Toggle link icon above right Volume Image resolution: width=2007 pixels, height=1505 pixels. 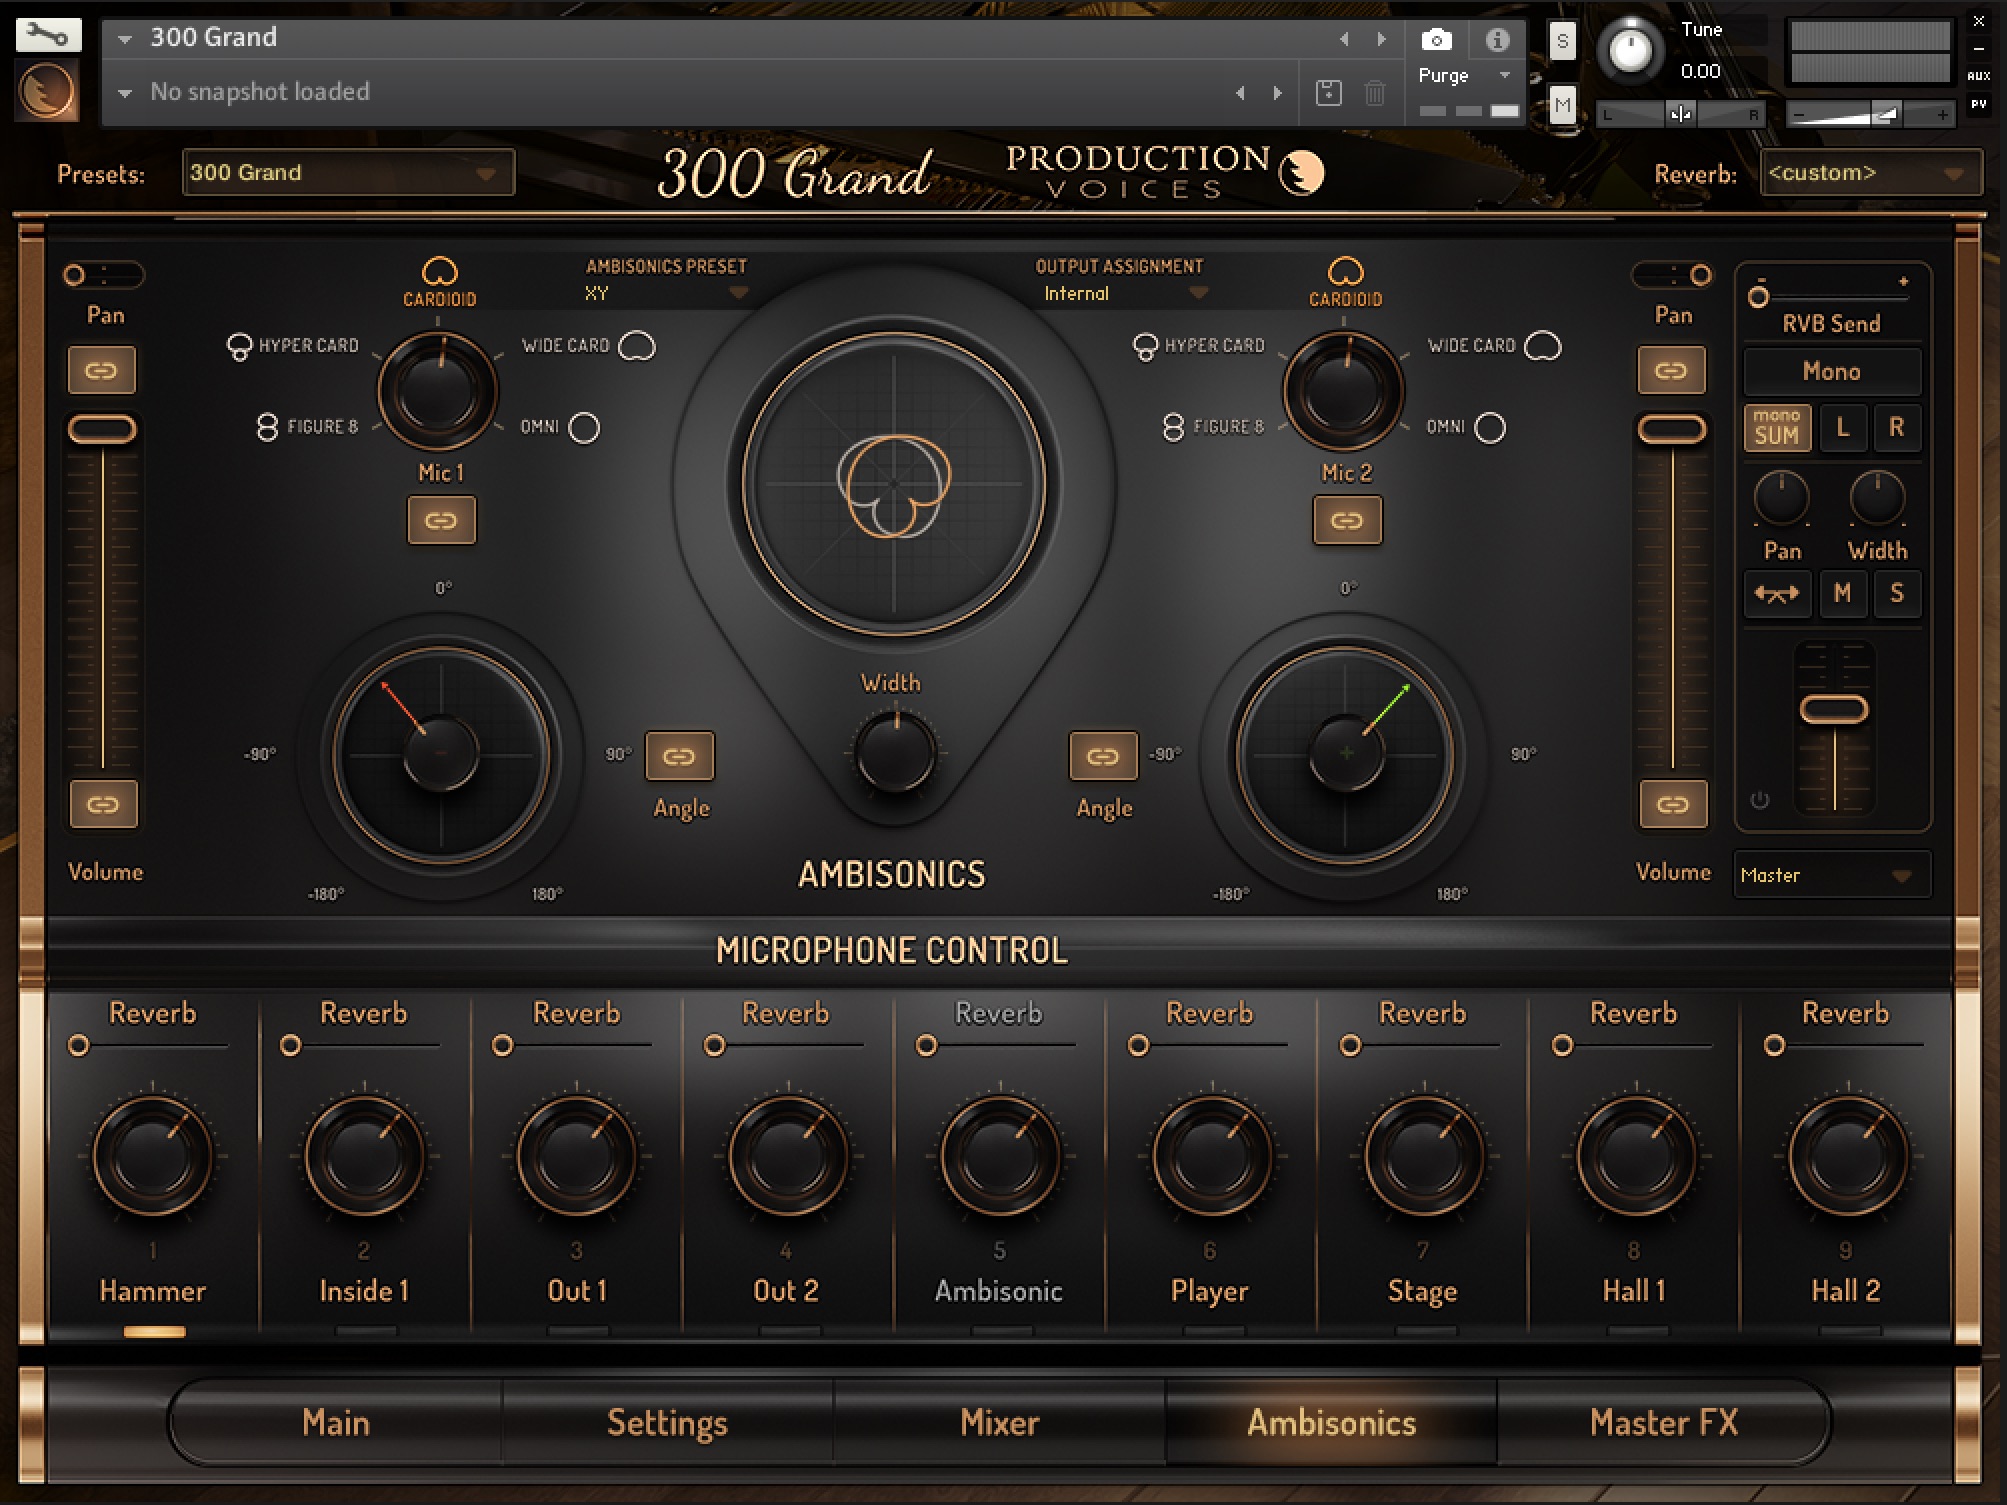(1673, 805)
